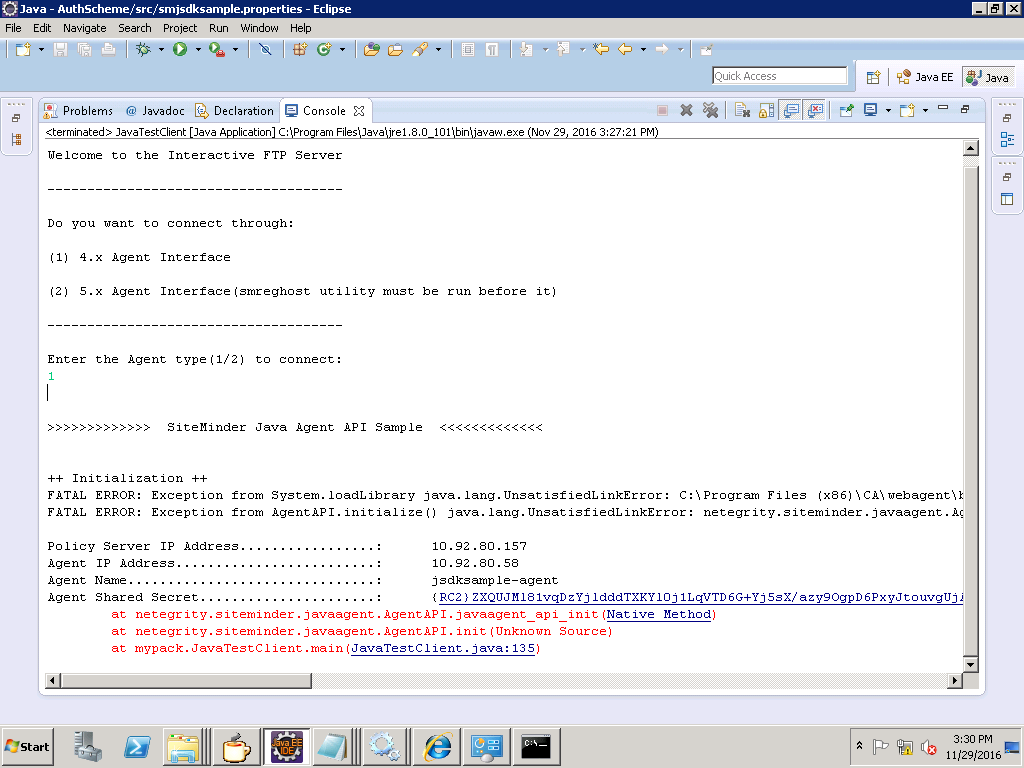Click the Next Annotation icon
Image resolution: width=1024 pixels, height=768 pixels.
coord(526,50)
